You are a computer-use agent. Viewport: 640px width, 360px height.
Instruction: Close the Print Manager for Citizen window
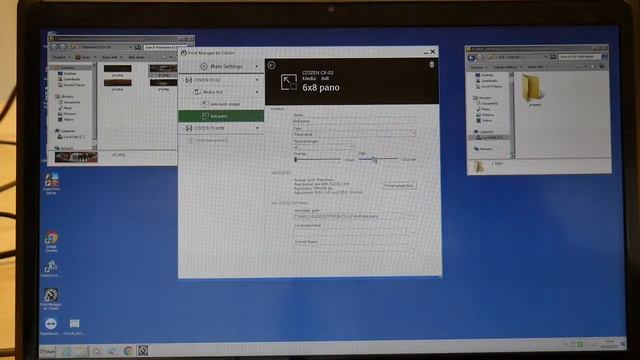(x=433, y=52)
